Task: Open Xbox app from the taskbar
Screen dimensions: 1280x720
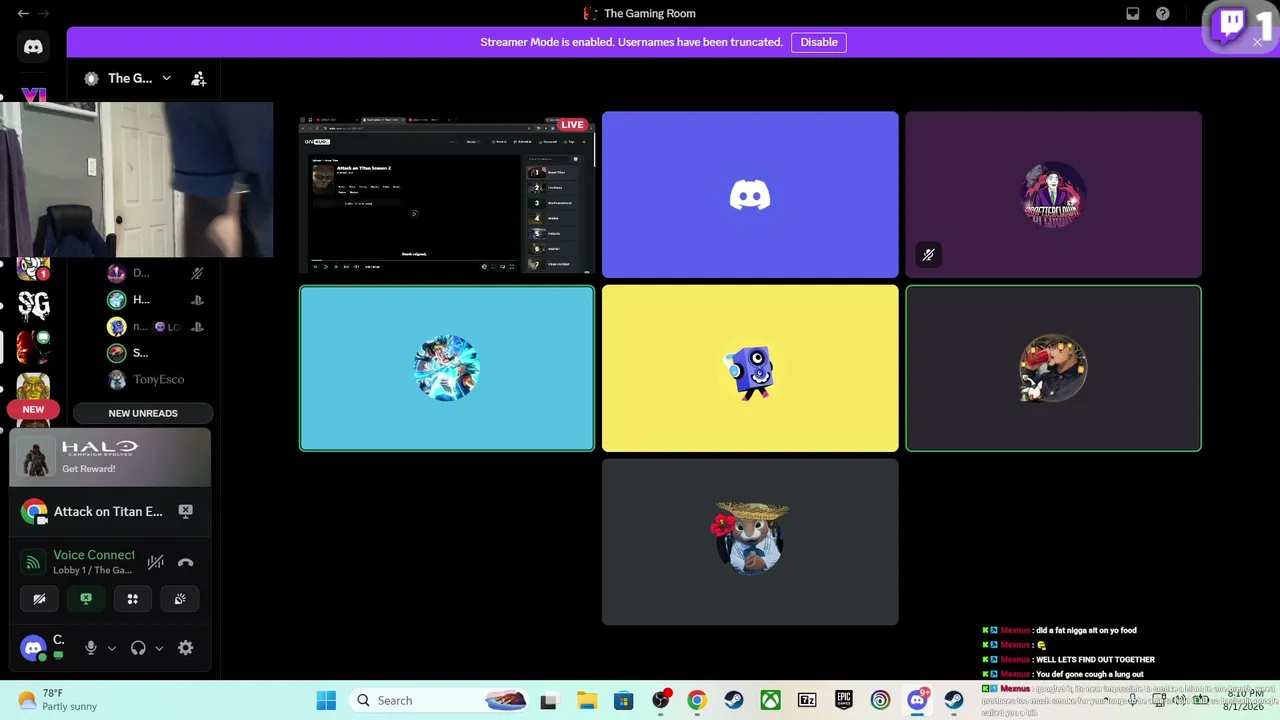Action: coord(770,700)
